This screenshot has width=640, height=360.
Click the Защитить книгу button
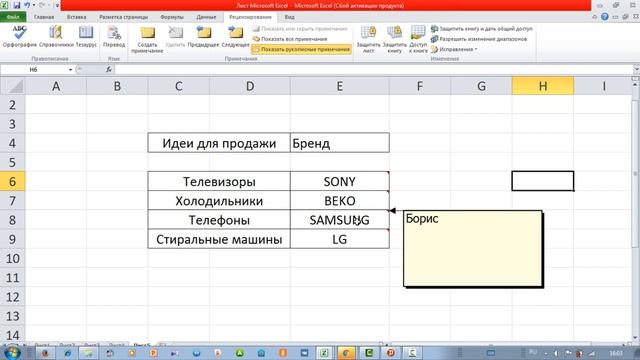(x=395, y=39)
